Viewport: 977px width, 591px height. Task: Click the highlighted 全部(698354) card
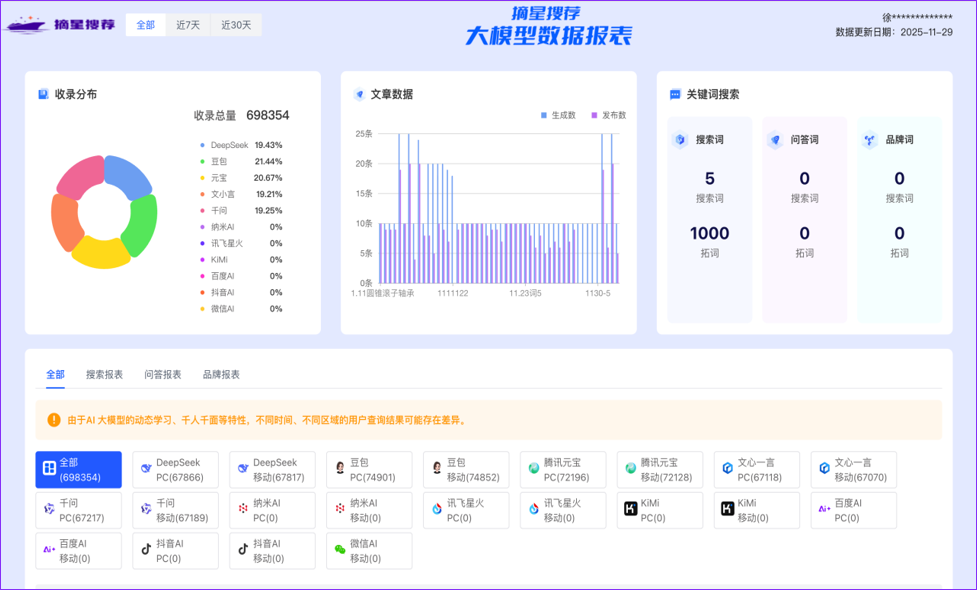79,470
